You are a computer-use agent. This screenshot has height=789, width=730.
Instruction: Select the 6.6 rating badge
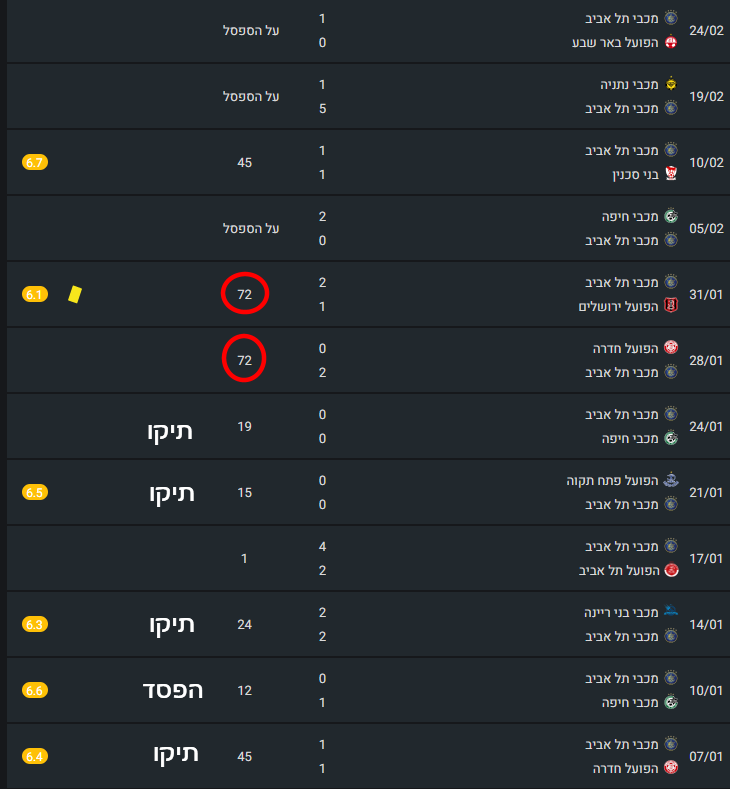pyautogui.click(x=35, y=690)
